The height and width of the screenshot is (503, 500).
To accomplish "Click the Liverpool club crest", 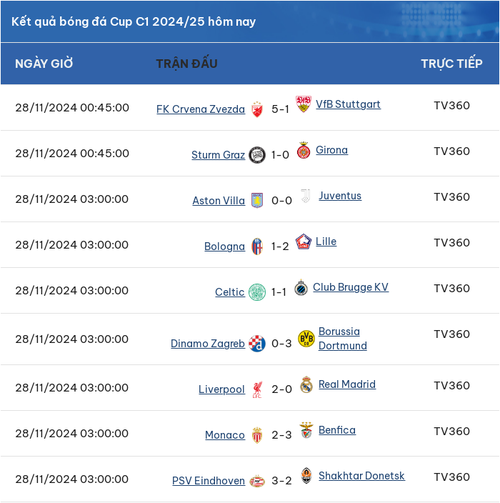I will tap(257, 389).
